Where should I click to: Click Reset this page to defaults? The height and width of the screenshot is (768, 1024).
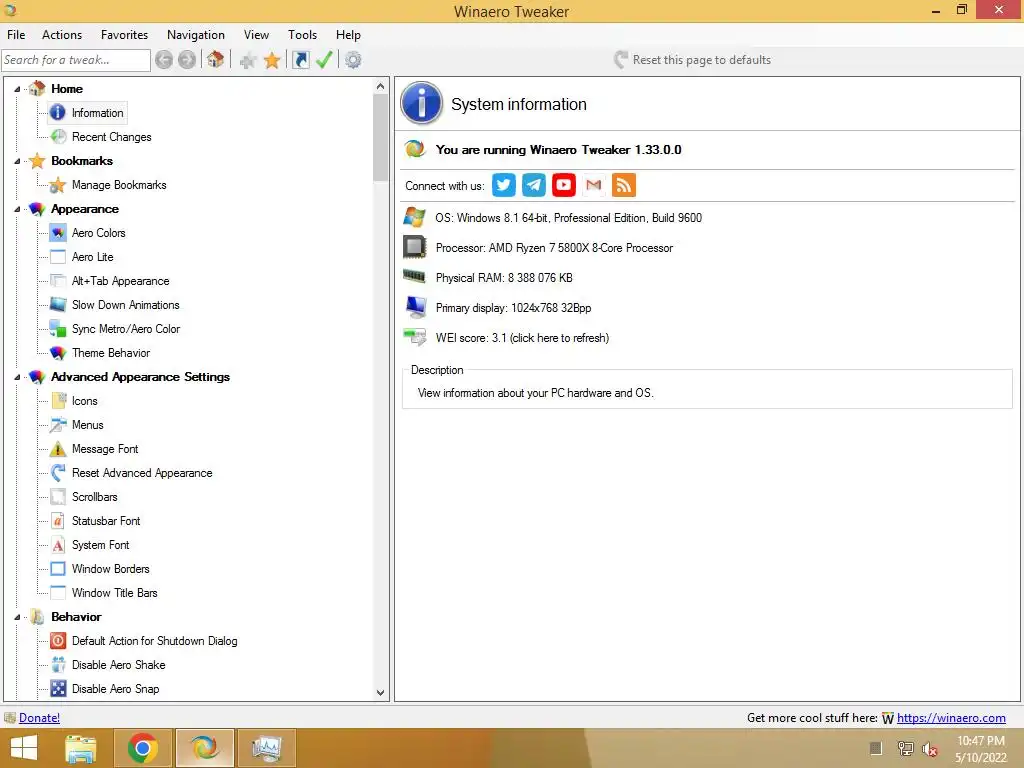pyautogui.click(x=693, y=60)
